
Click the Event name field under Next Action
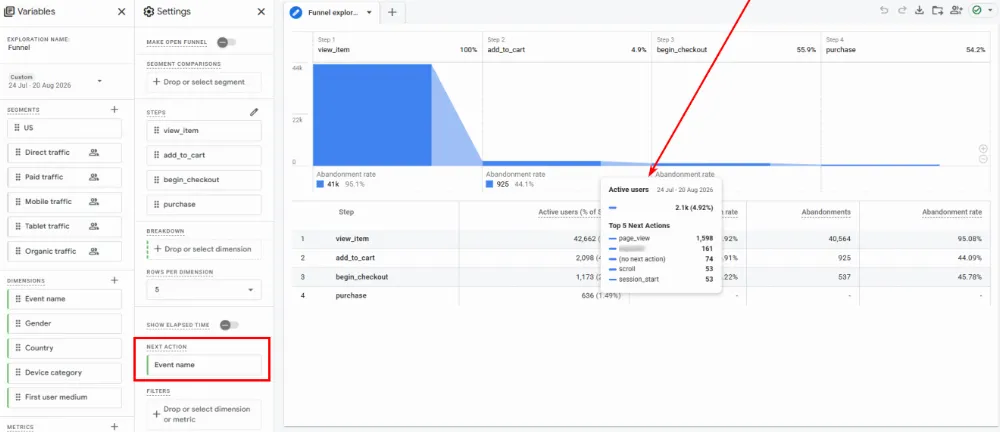tap(203, 364)
